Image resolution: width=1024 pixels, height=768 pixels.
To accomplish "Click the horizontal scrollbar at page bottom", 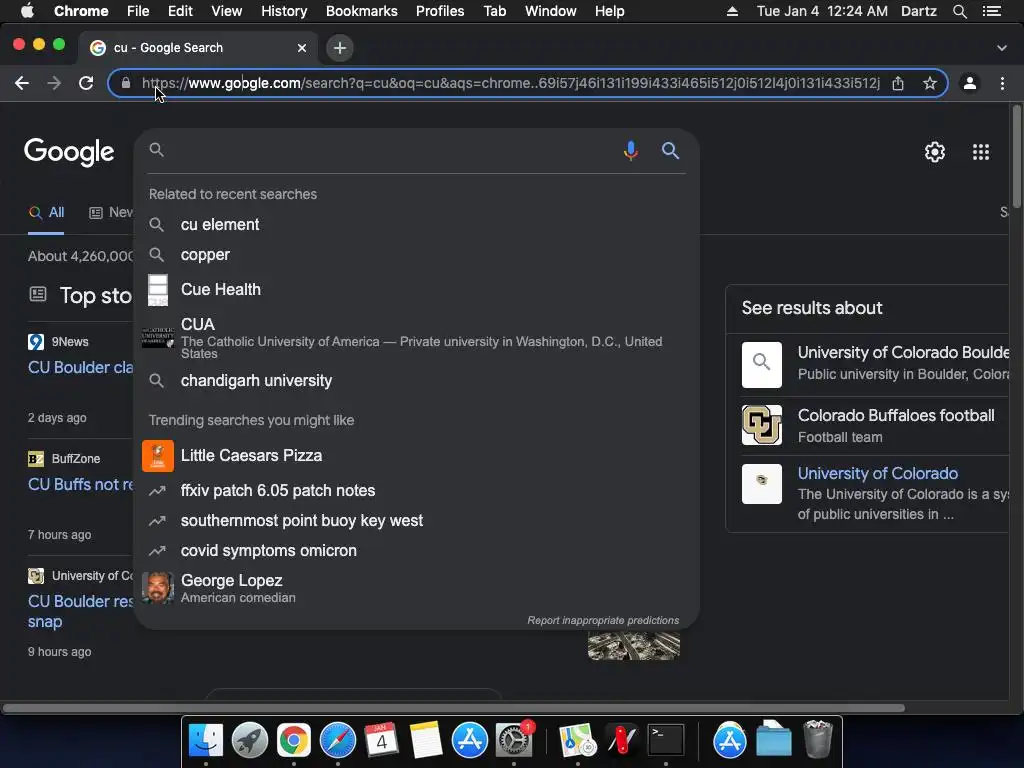I will [x=453, y=708].
